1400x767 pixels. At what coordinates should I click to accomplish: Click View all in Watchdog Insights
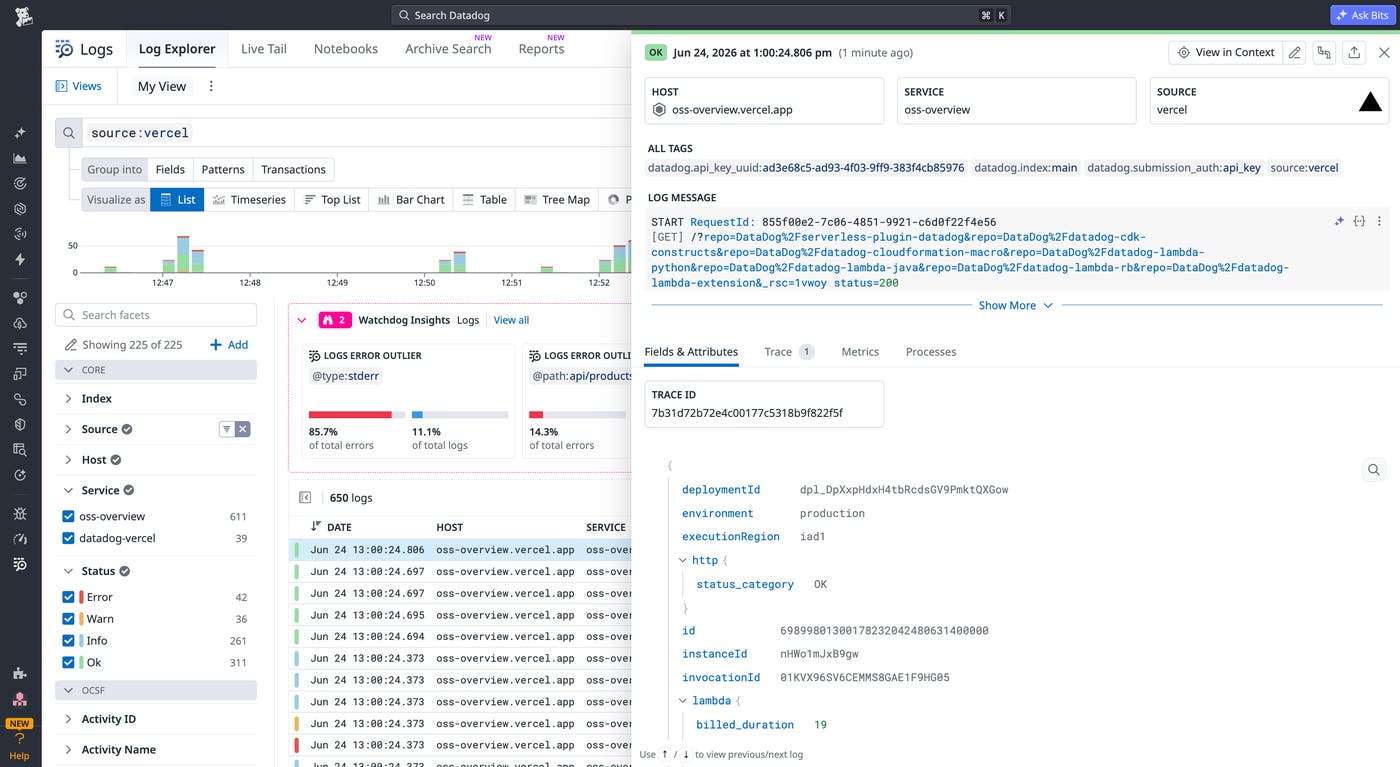(x=511, y=320)
